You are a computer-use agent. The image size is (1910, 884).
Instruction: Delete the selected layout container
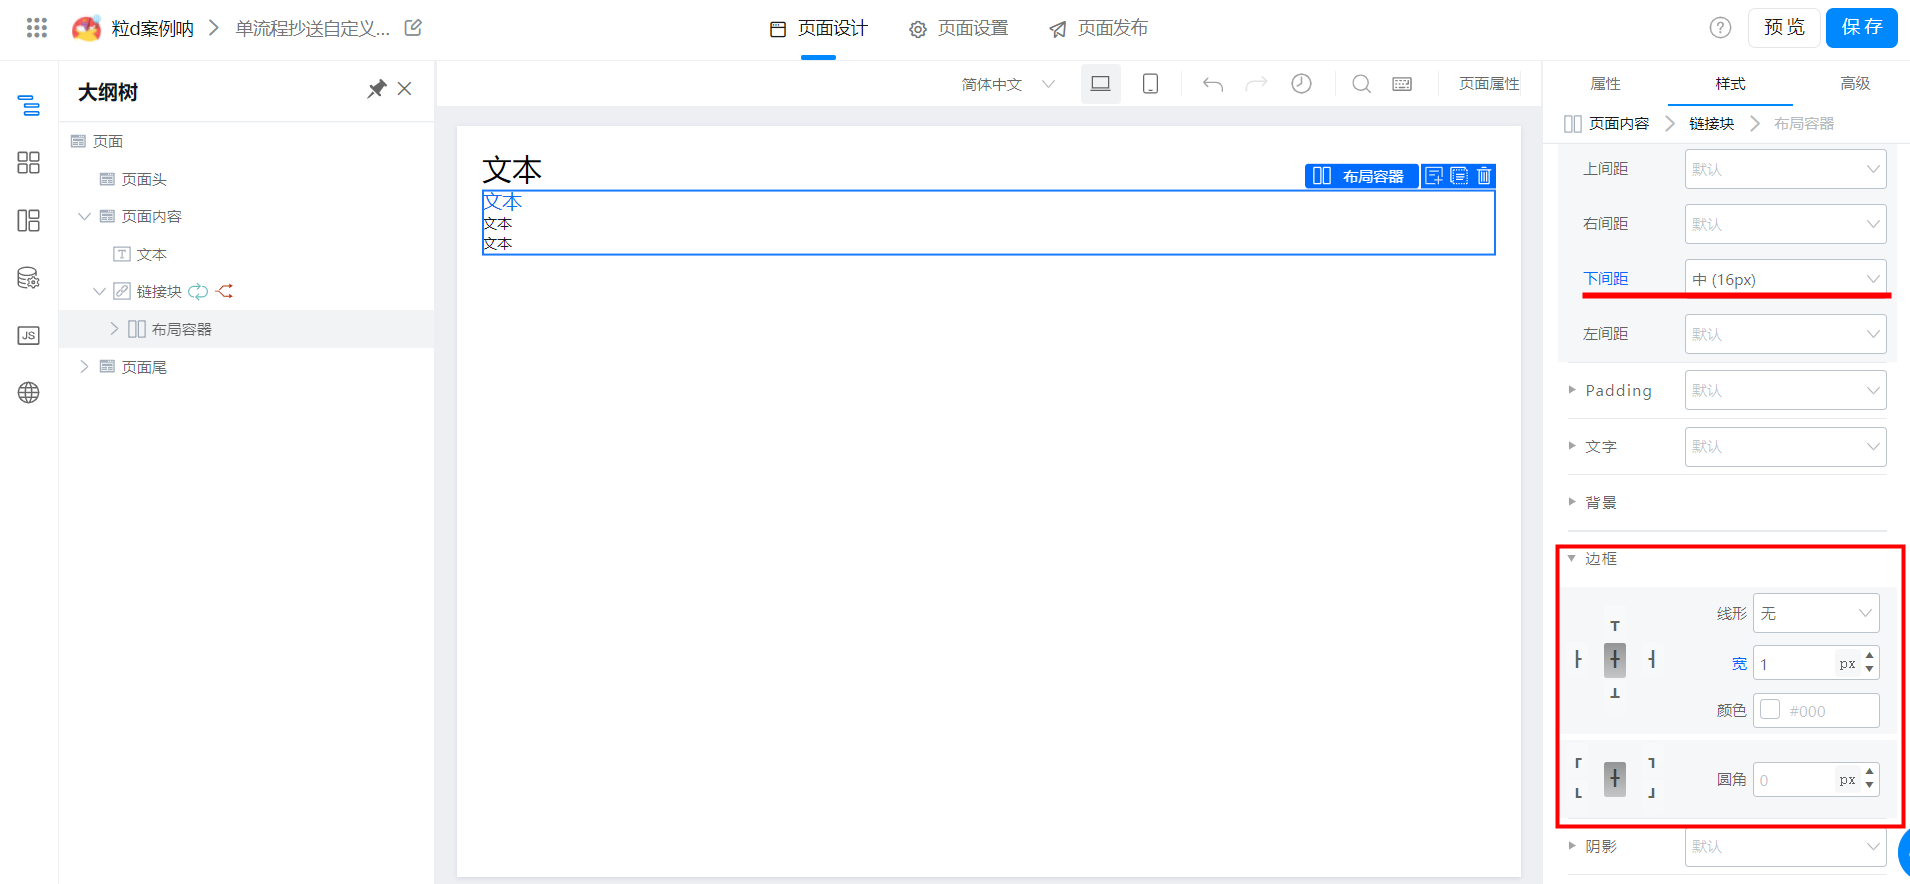pos(1484,176)
